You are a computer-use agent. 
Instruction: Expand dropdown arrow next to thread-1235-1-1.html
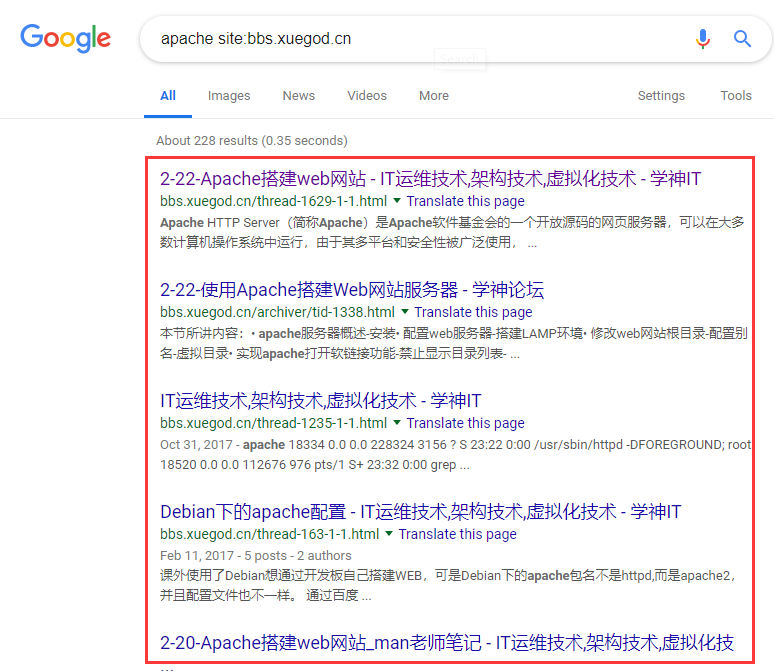click(397, 423)
